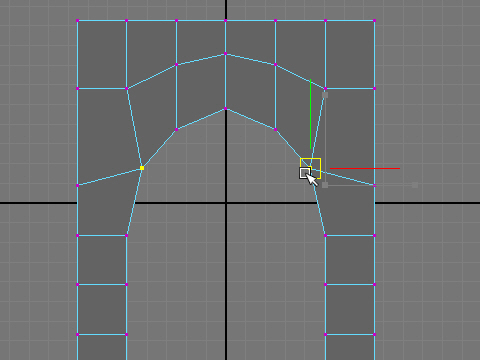This screenshot has height=360, width=480.
Task: Select the top-left corner vertex of mesh
Action: click(77, 21)
